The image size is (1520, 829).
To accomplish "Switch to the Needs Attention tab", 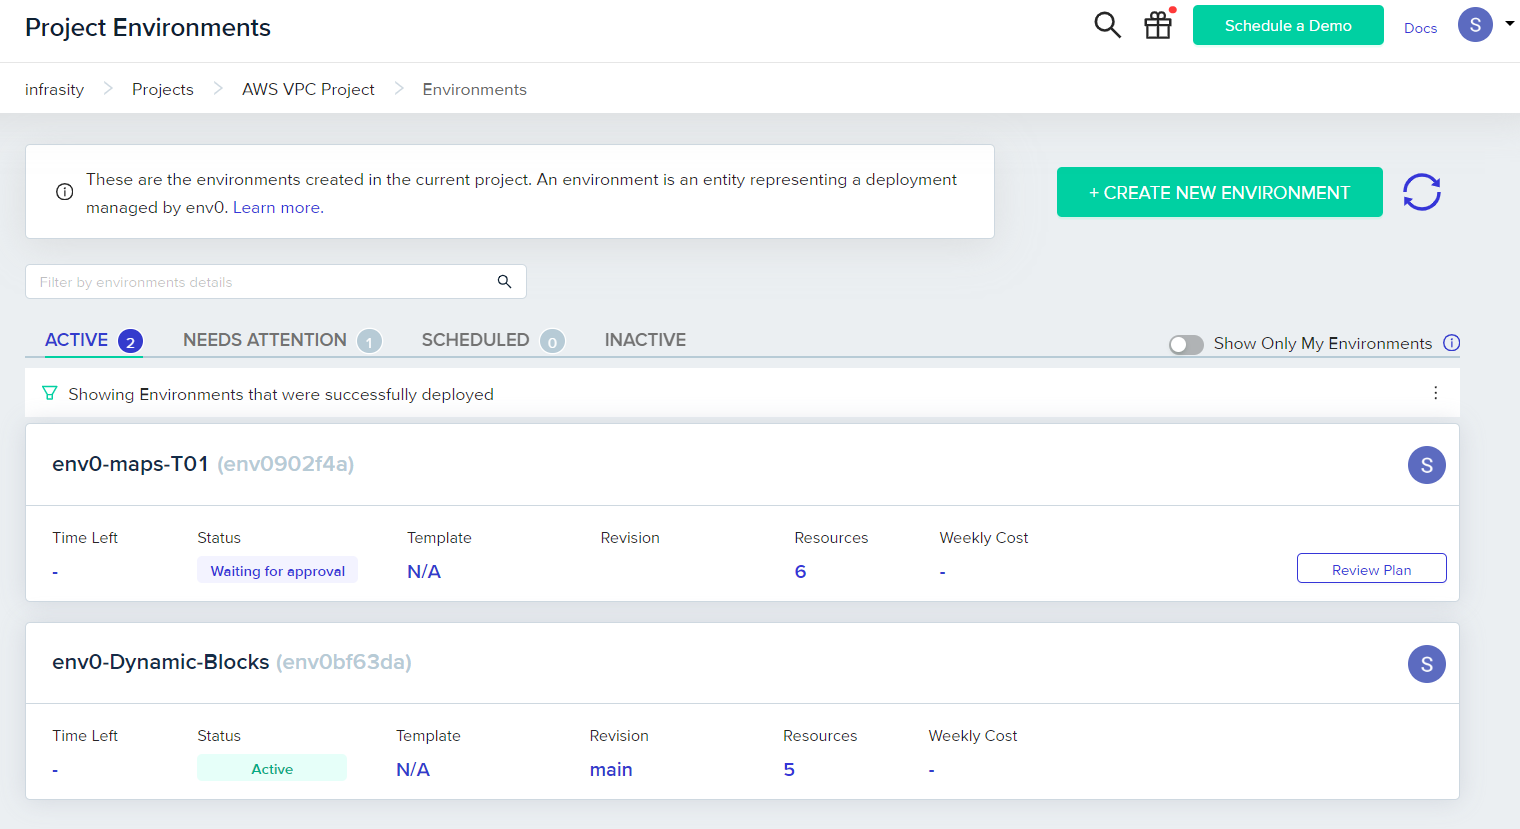I will (282, 340).
